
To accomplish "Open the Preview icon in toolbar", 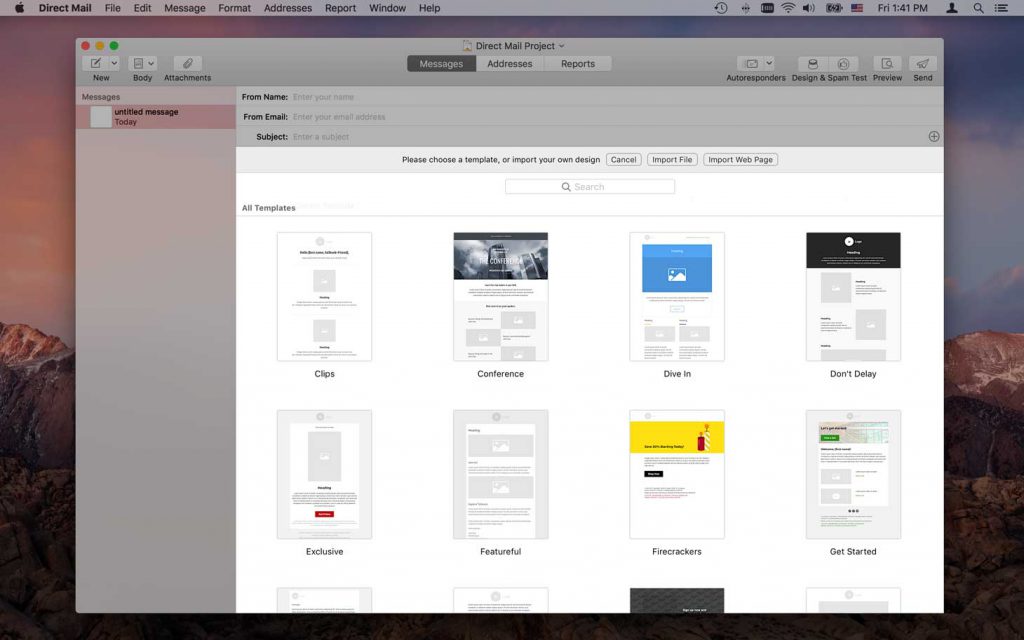I will click(887, 62).
